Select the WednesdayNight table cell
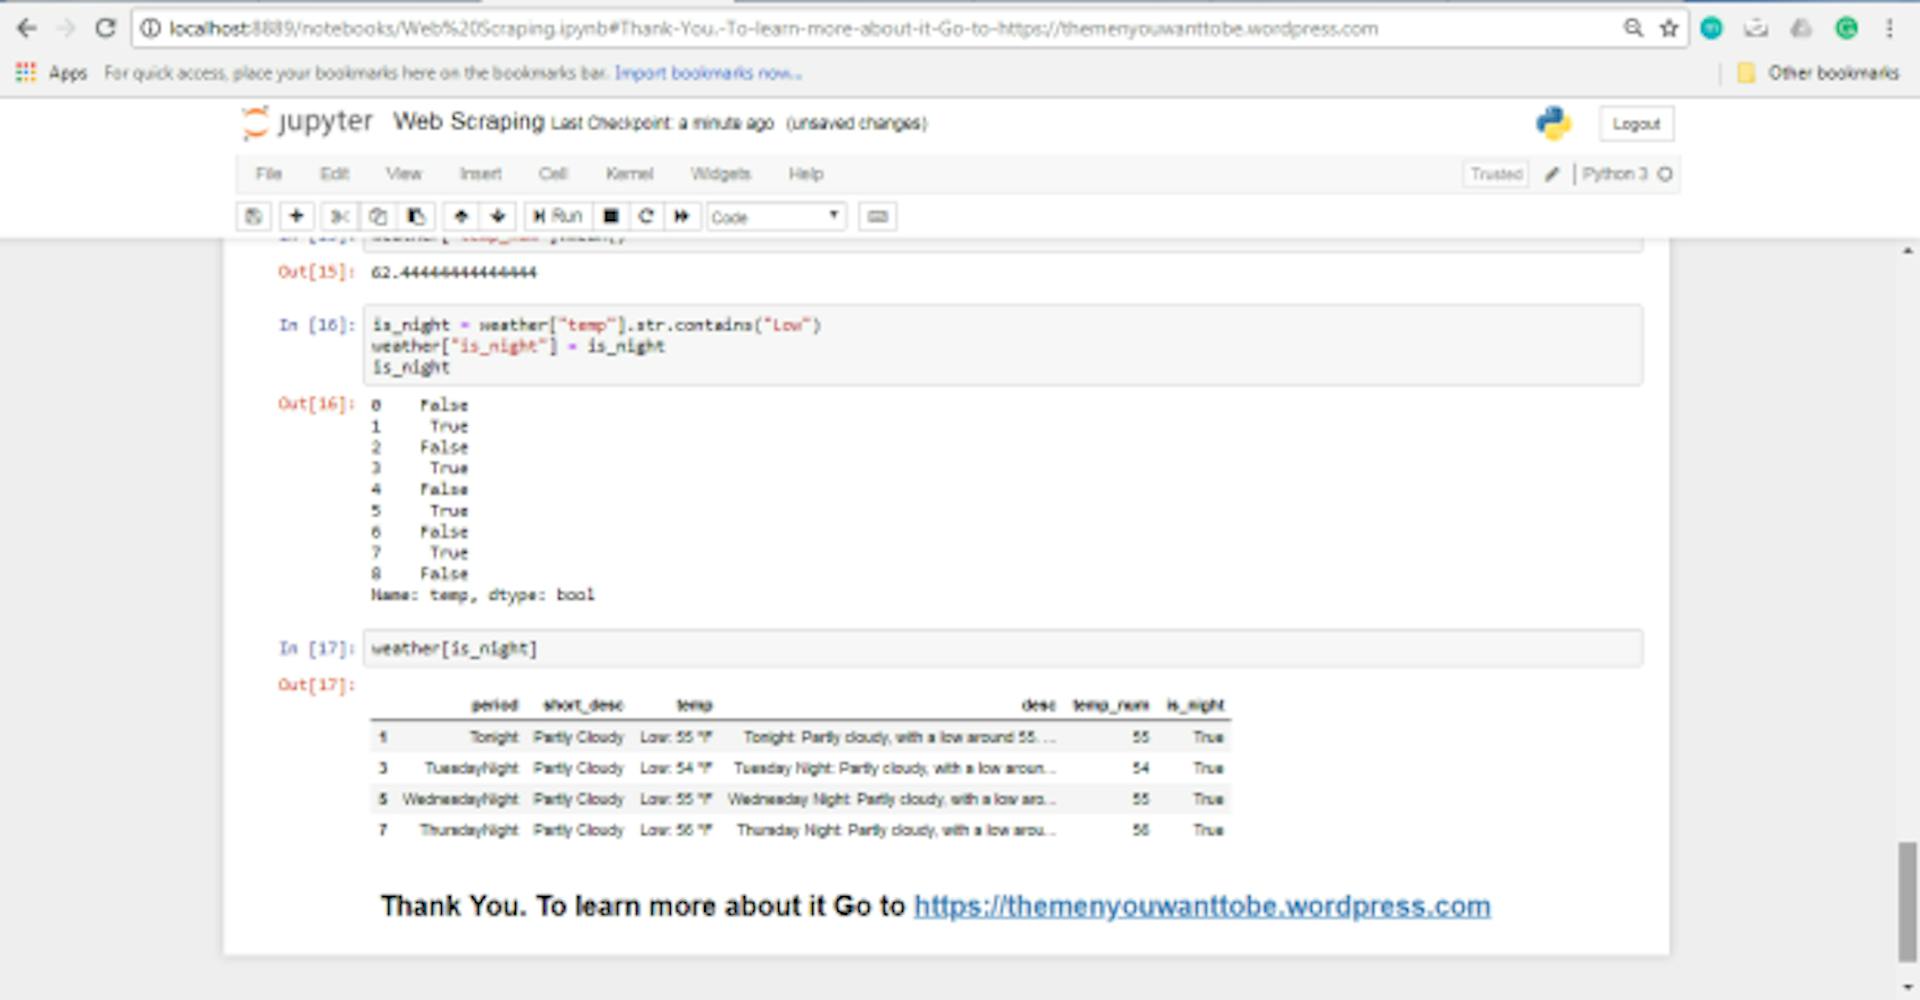Image resolution: width=1920 pixels, height=1000 pixels. (x=460, y=799)
